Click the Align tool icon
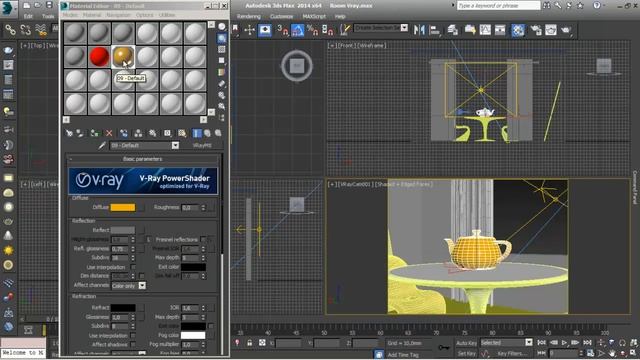Viewport: 640px width, 360px height. tap(435, 30)
